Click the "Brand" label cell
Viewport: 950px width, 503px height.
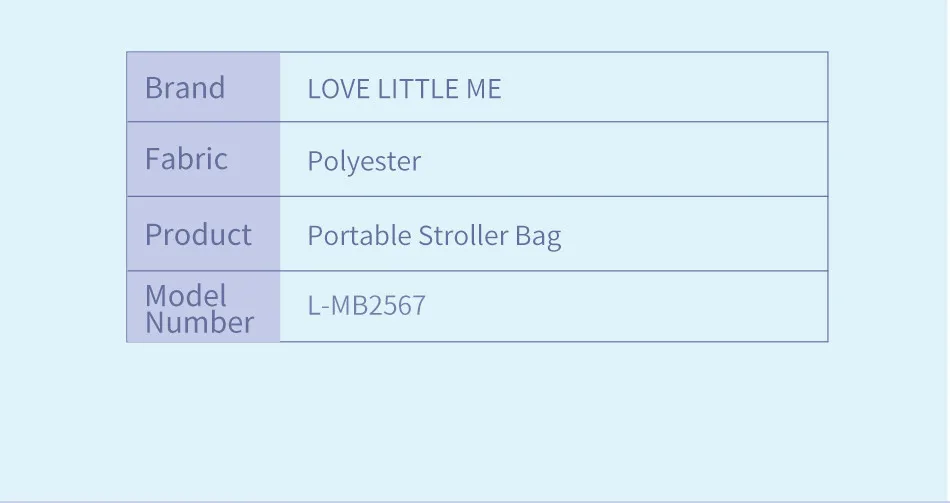[185, 88]
